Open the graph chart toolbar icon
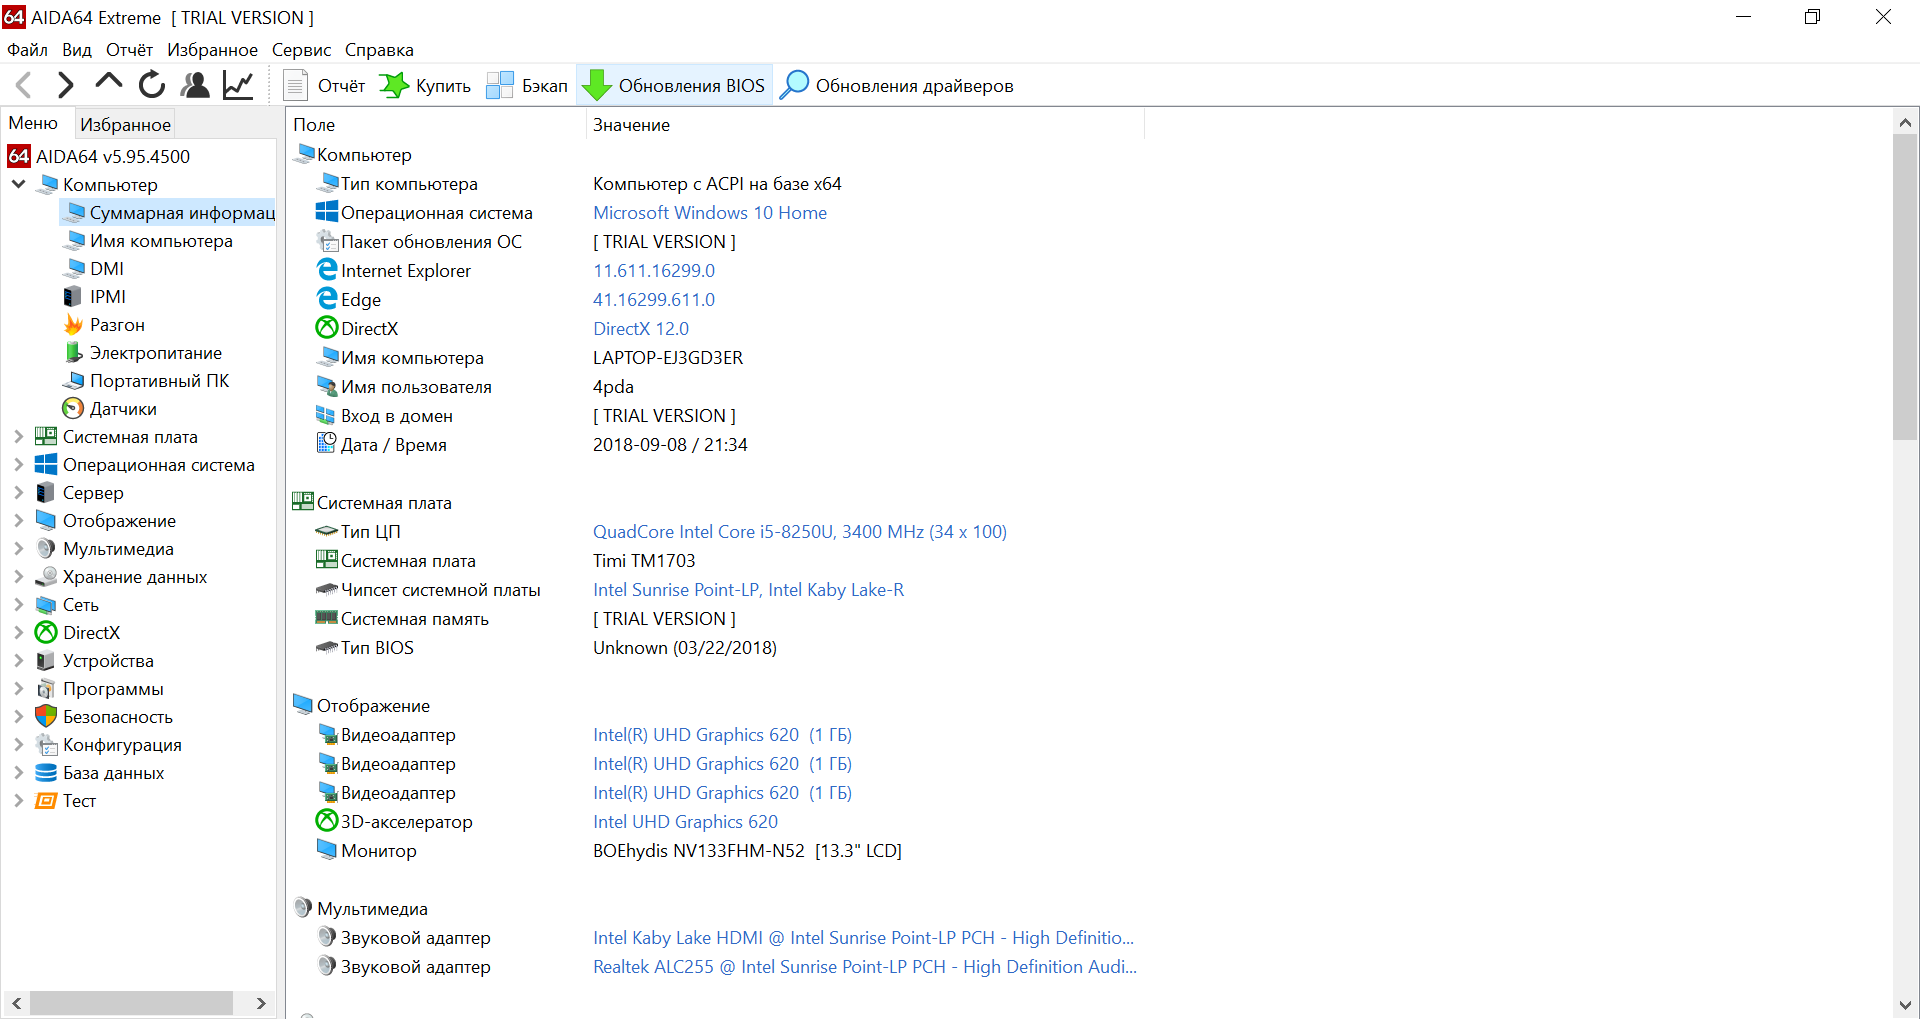 coord(238,85)
